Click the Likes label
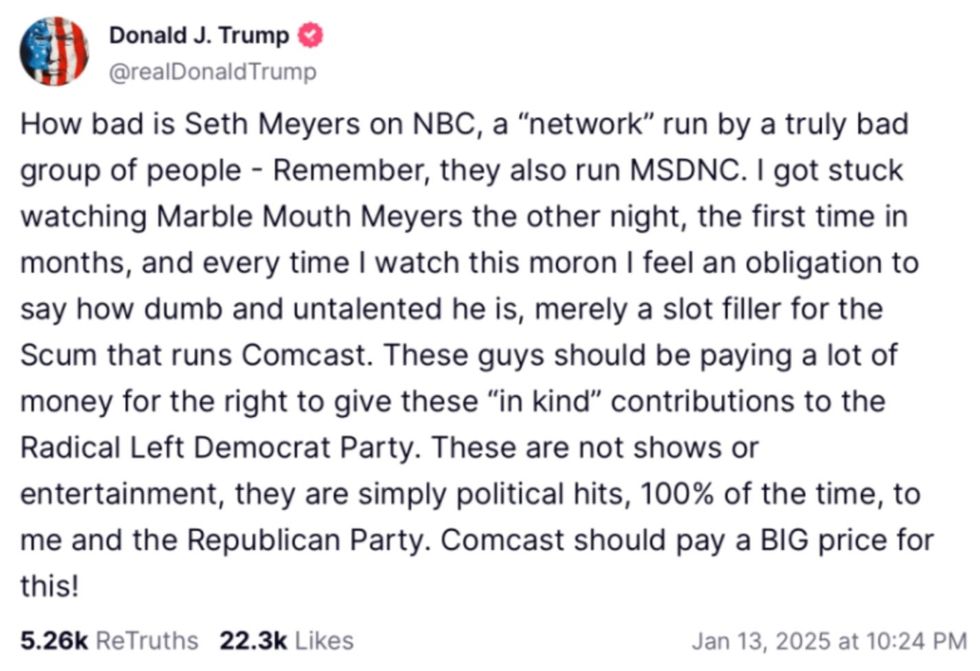Viewport: 980px width, 671px height. tap(324, 640)
